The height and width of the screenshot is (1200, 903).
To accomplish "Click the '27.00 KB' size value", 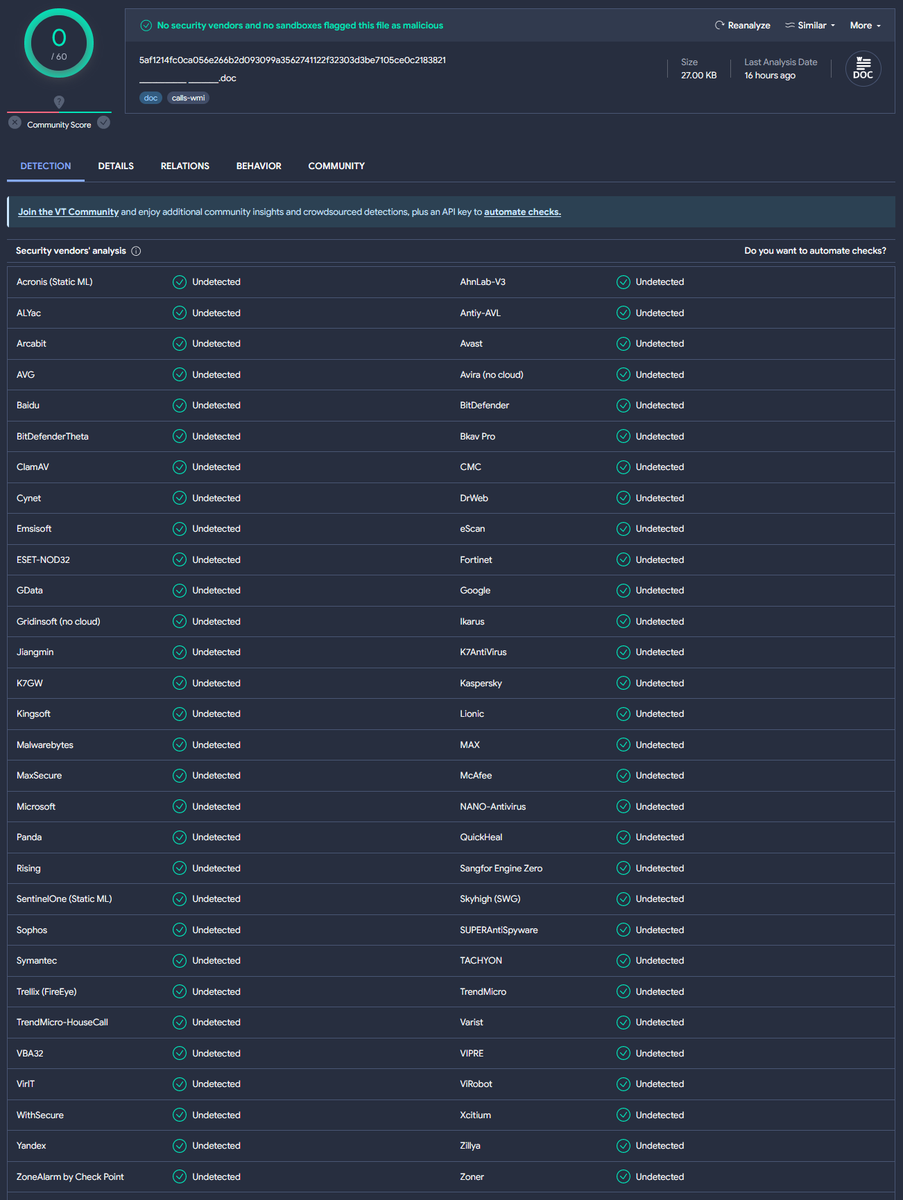I will [698, 76].
